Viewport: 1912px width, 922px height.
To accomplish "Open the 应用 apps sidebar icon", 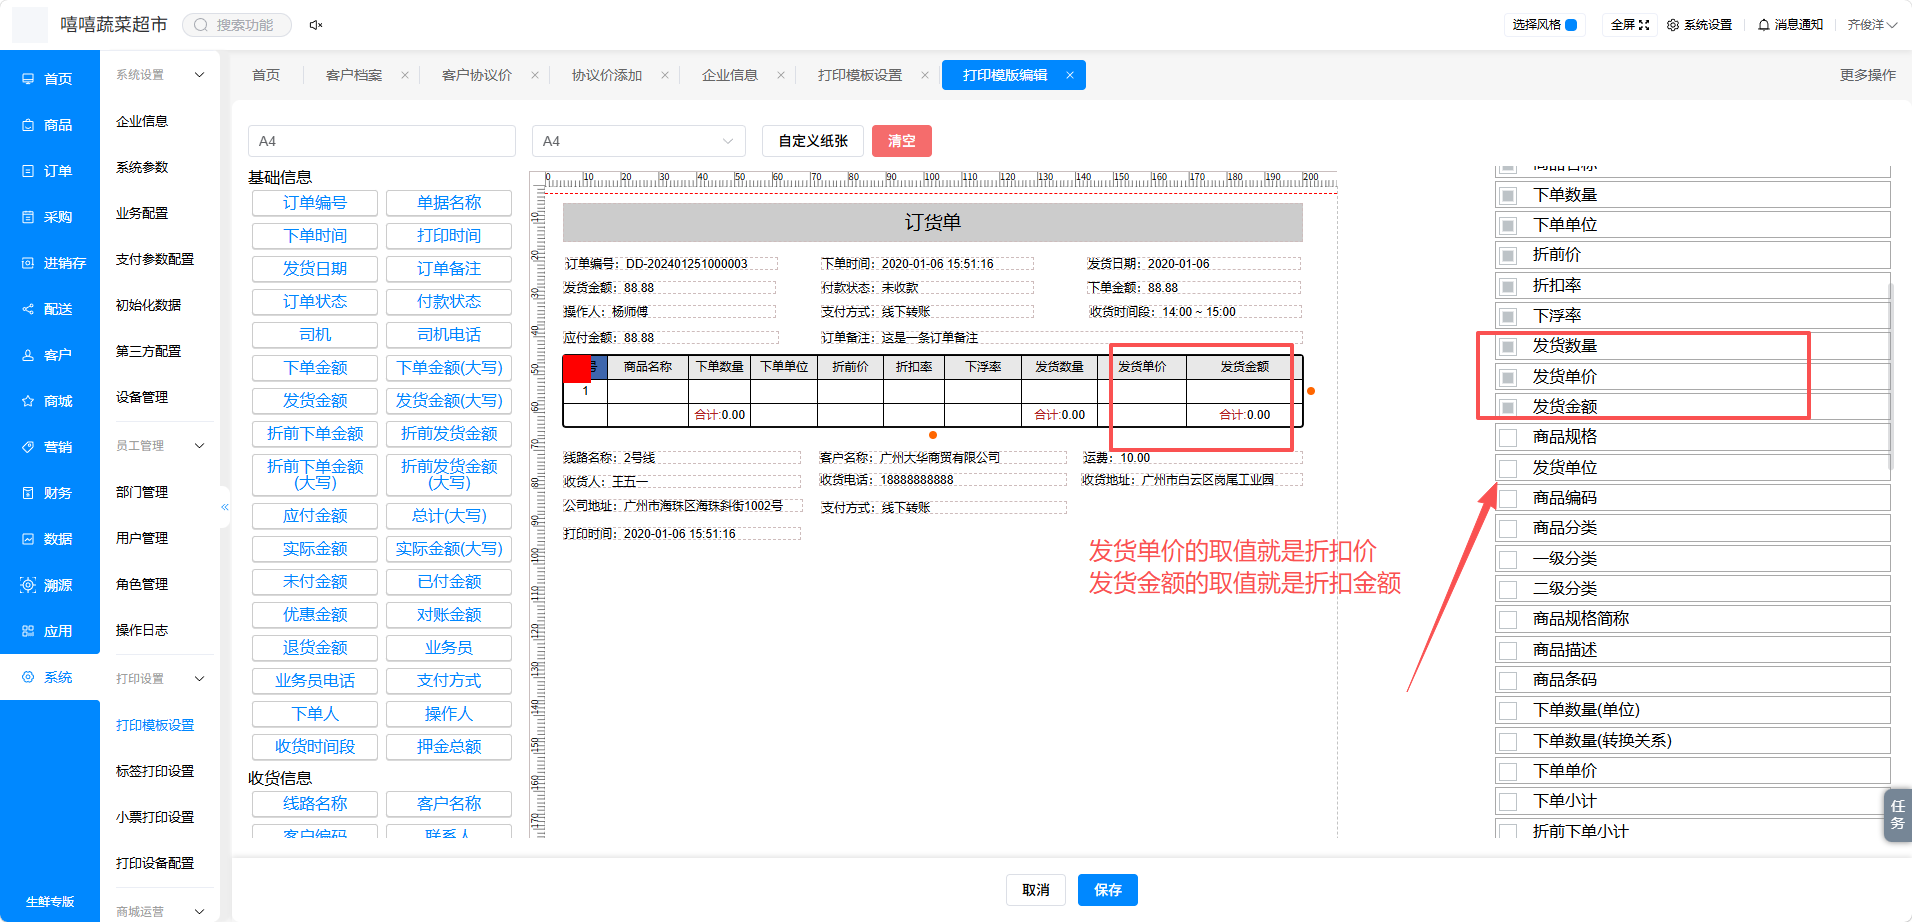I will point(28,631).
